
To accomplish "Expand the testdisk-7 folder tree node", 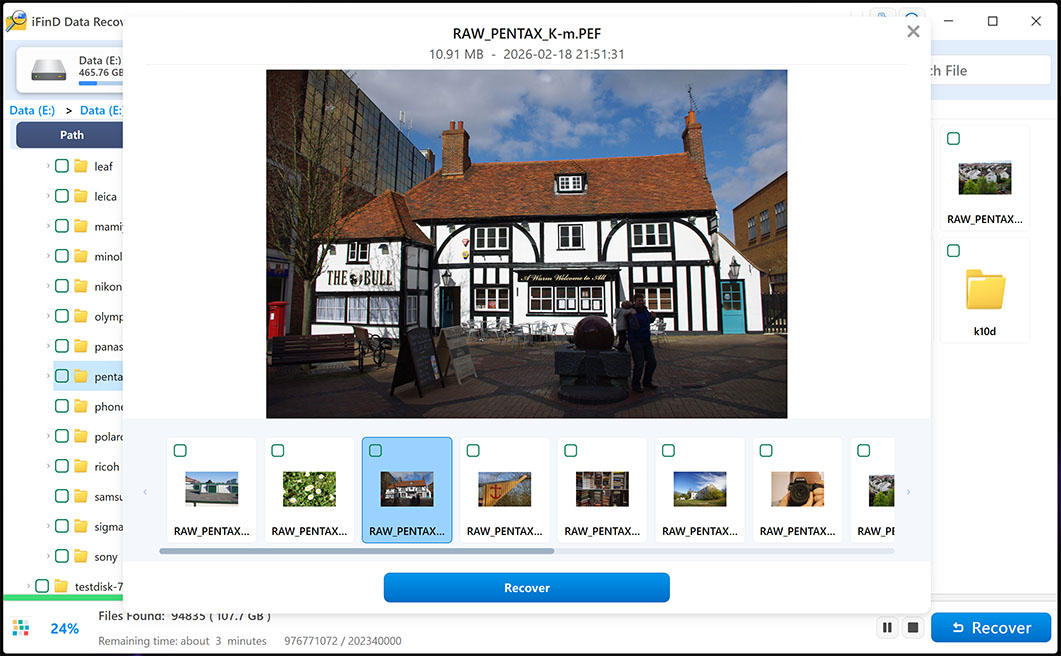I will pos(28,586).
